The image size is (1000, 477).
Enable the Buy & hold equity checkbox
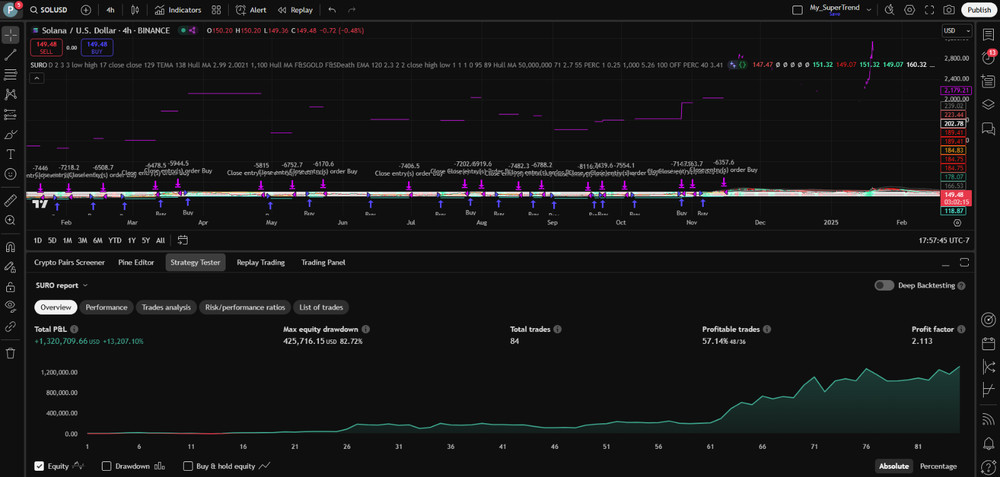pyautogui.click(x=188, y=466)
